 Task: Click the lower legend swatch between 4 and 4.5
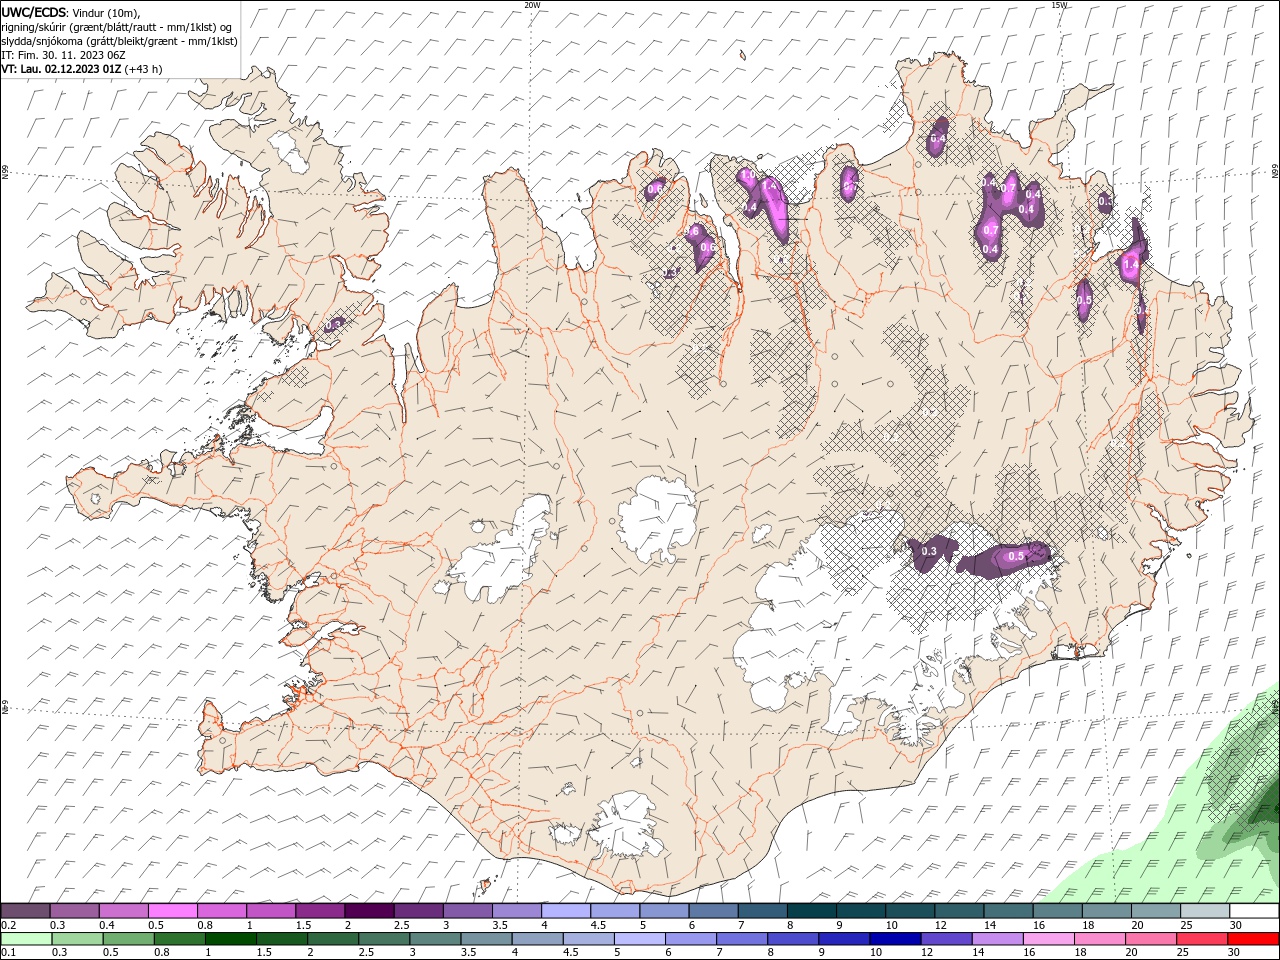pyautogui.click(x=537, y=939)
